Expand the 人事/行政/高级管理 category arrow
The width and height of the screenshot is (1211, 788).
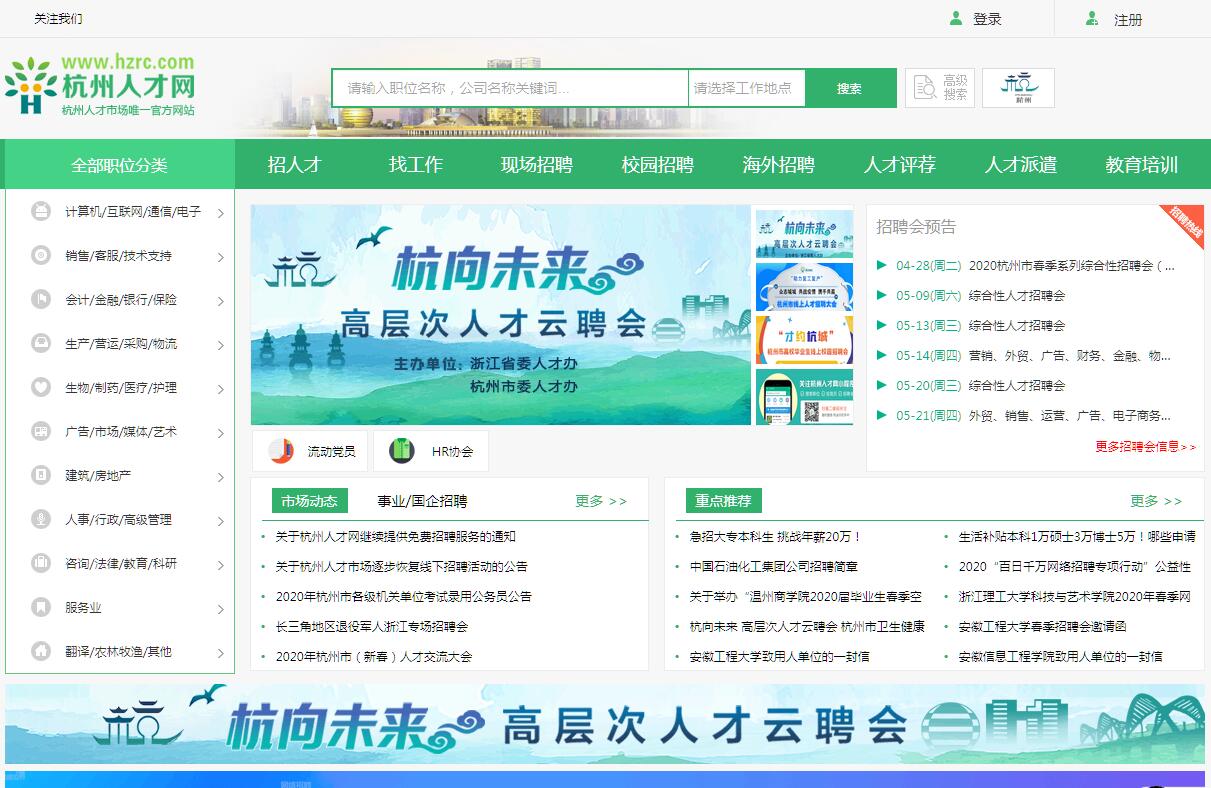[x=220, y=521]
